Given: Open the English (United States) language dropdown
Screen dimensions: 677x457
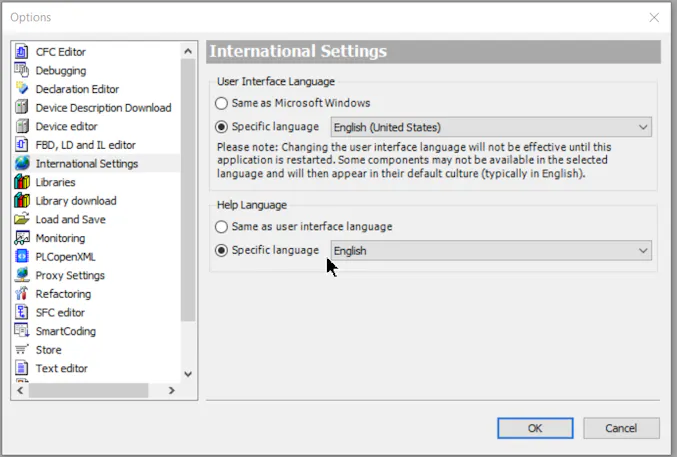Looking at the screenshot, I should (x=490, y=127).
